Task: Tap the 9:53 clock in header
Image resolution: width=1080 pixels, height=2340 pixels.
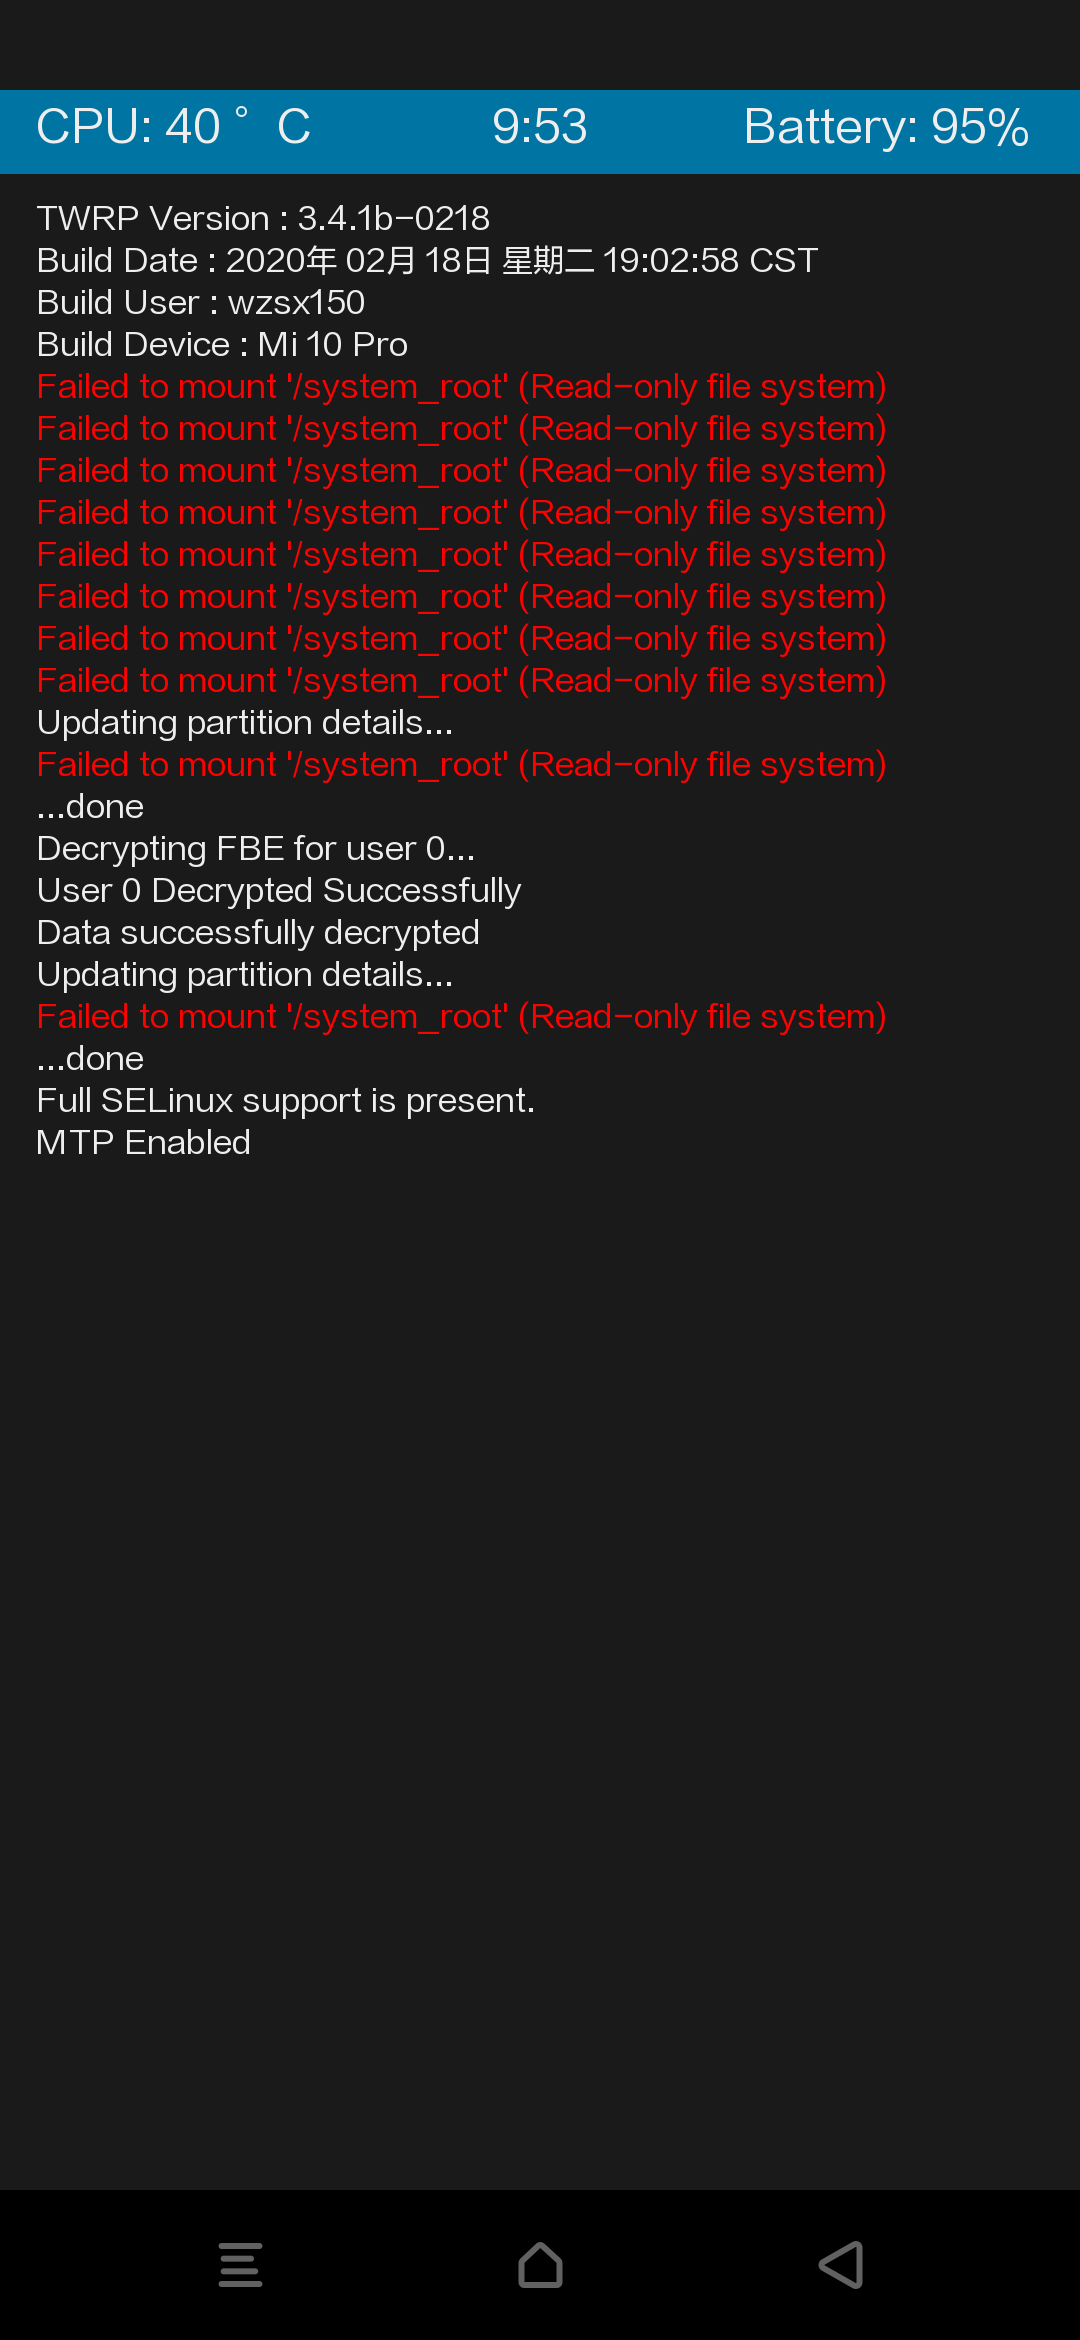Action: (540, 127)
